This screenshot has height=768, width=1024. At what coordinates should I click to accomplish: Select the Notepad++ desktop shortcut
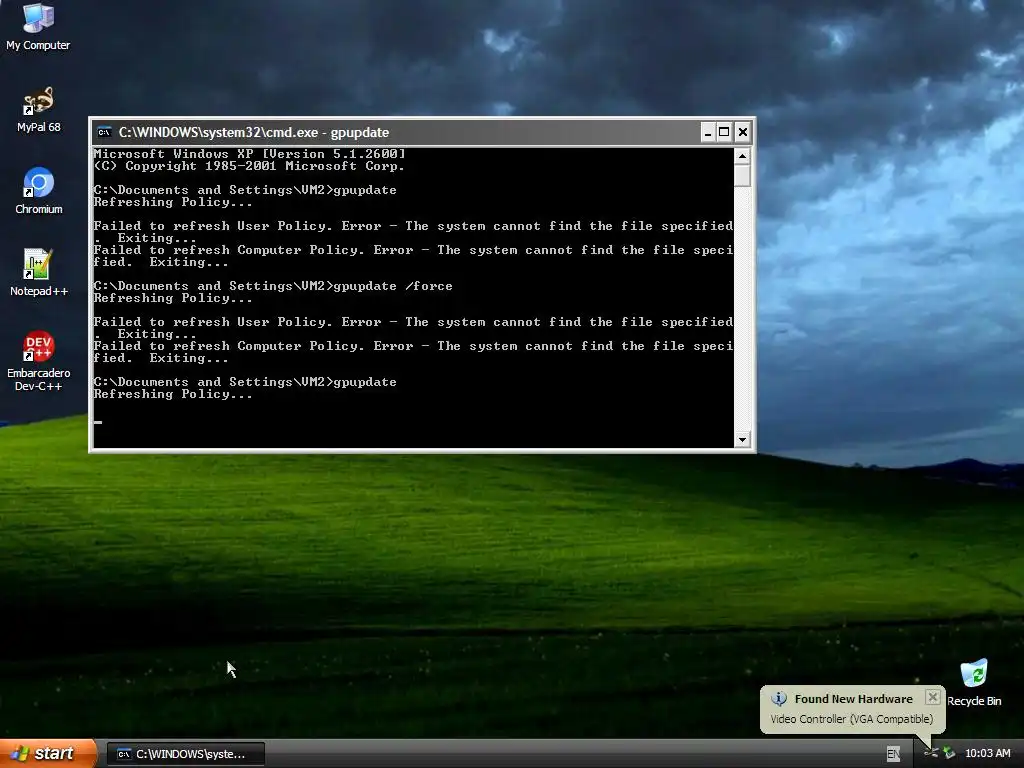pos(39,273)
